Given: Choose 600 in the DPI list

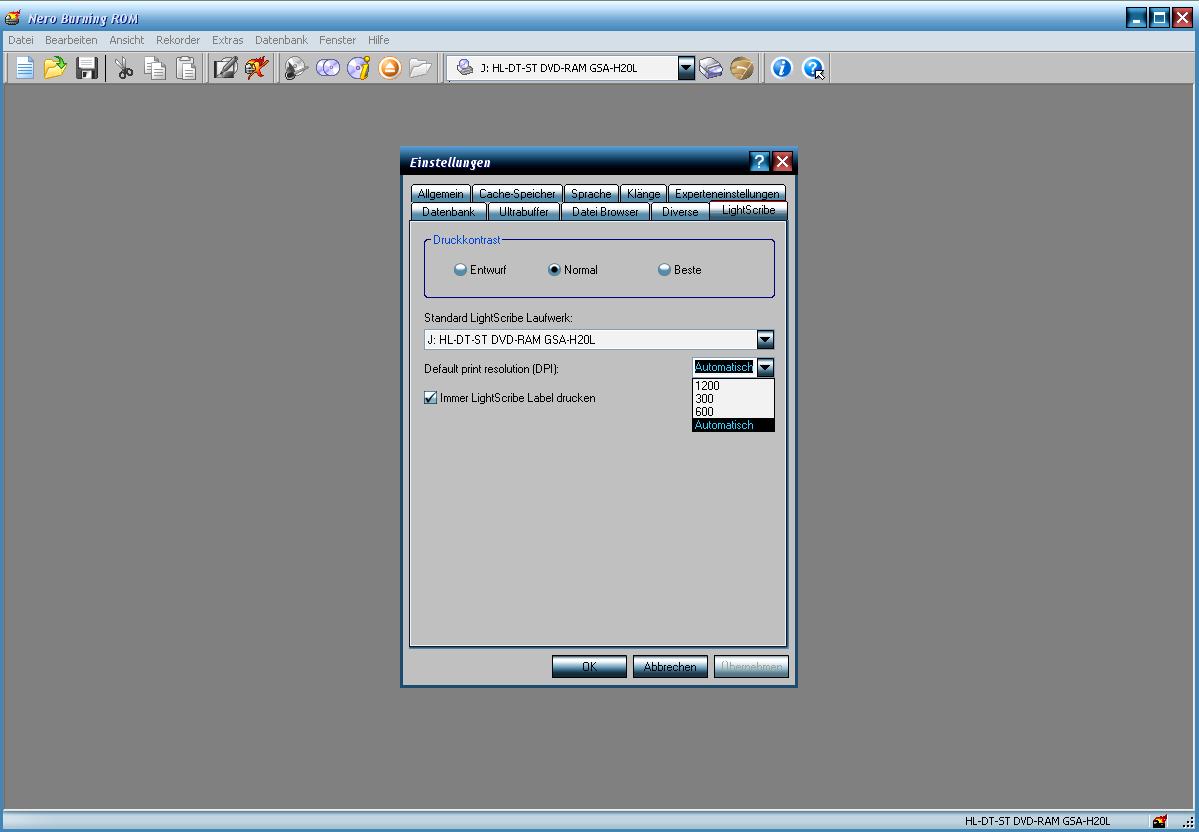Looking at the screenshot, I should (x=733, y=411).
